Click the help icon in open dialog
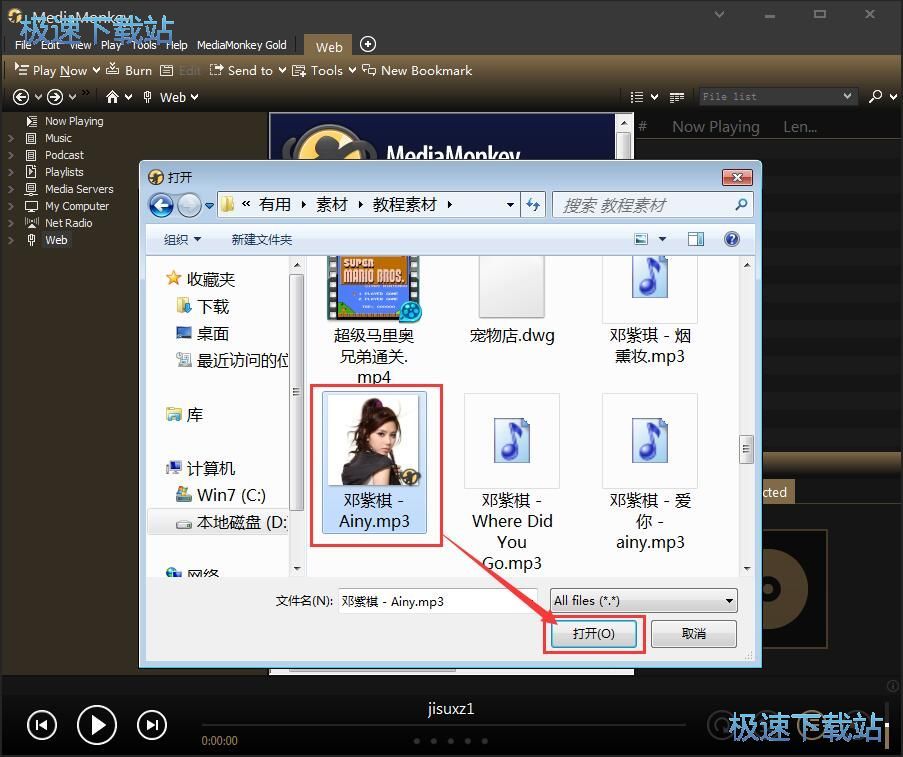 731,239
